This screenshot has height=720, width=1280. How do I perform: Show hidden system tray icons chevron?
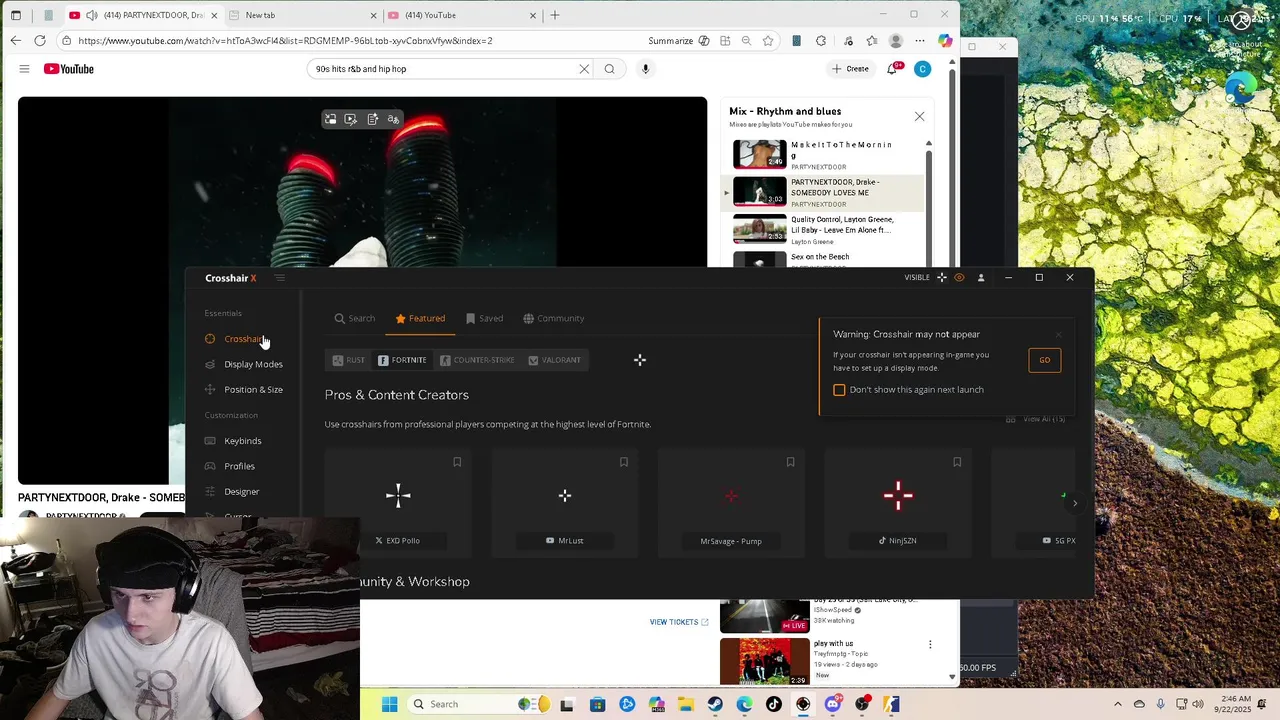tap(1118, 704)
